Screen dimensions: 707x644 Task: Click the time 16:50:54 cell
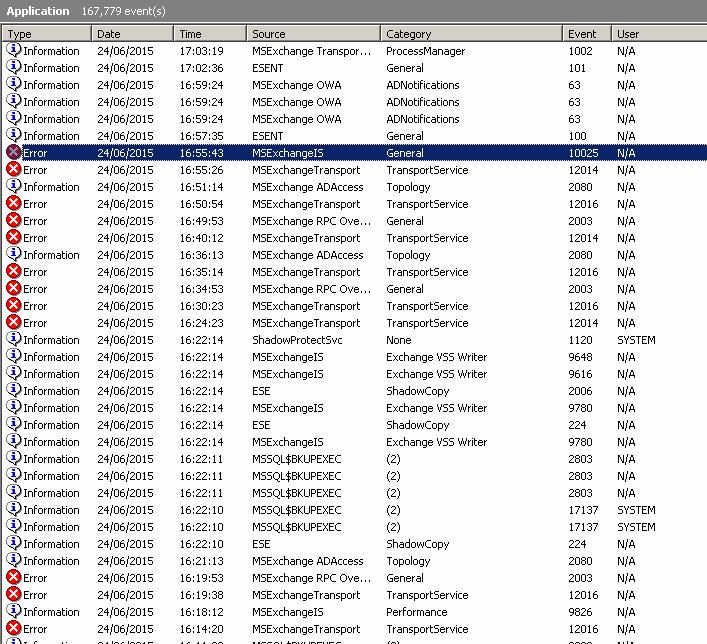pyautogui.click(x=202, y=204)
